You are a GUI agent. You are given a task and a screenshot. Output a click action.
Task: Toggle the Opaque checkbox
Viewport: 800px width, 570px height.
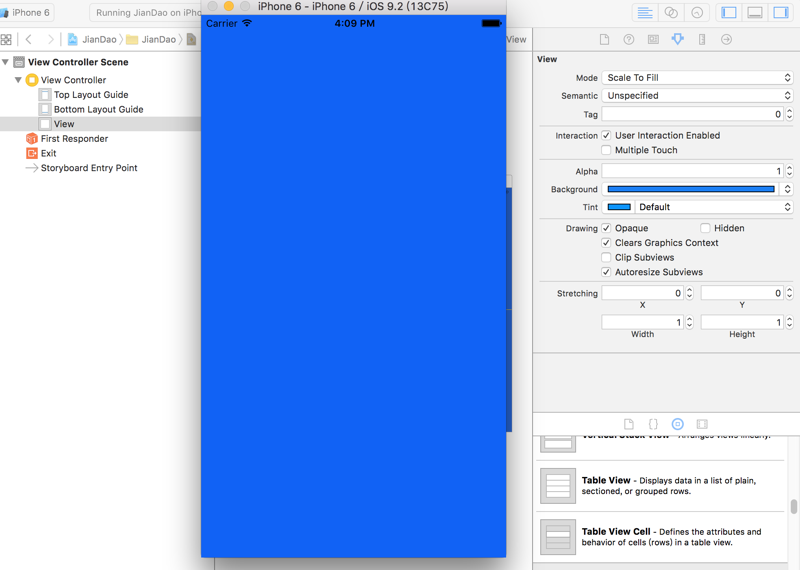point(606,228)
